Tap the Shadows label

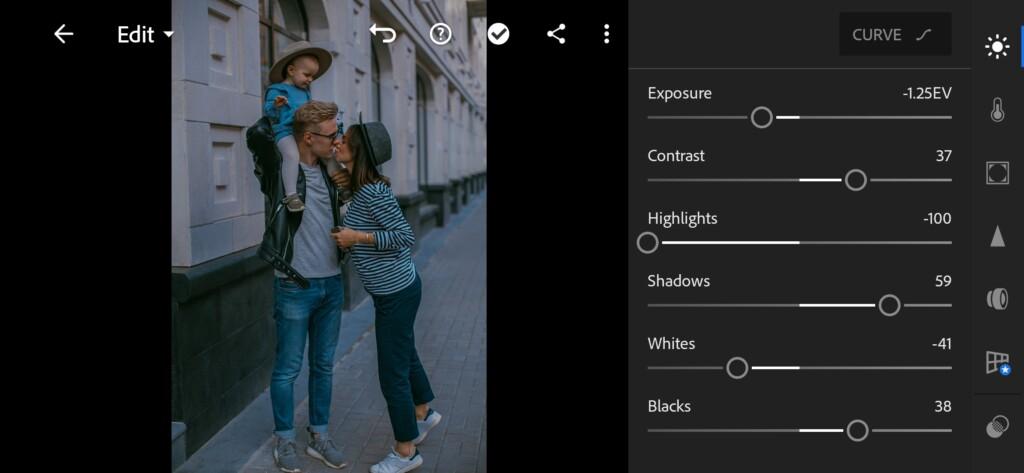[x=679, y=281]
